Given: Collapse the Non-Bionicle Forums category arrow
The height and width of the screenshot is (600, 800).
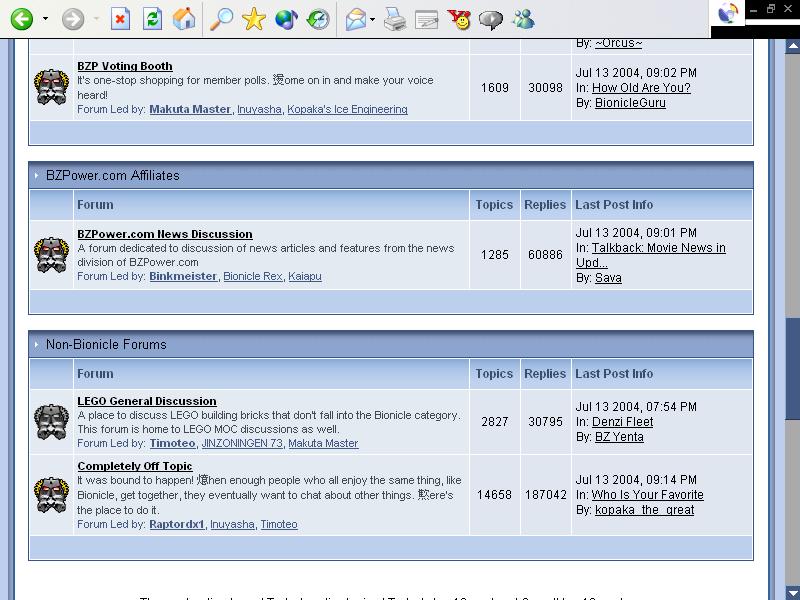Looking at the screenshot, I should 36,344.
